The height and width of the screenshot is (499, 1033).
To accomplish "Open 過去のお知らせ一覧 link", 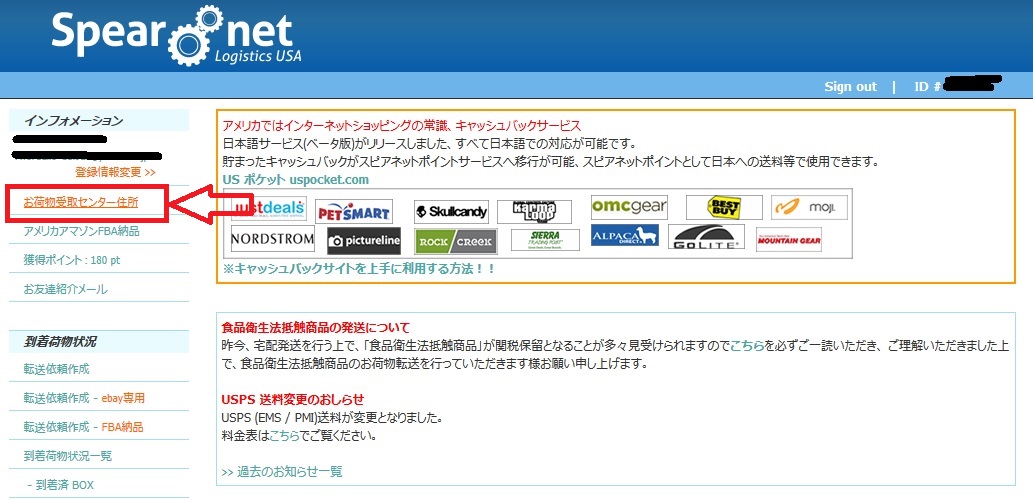I will [x=282, y=471].
